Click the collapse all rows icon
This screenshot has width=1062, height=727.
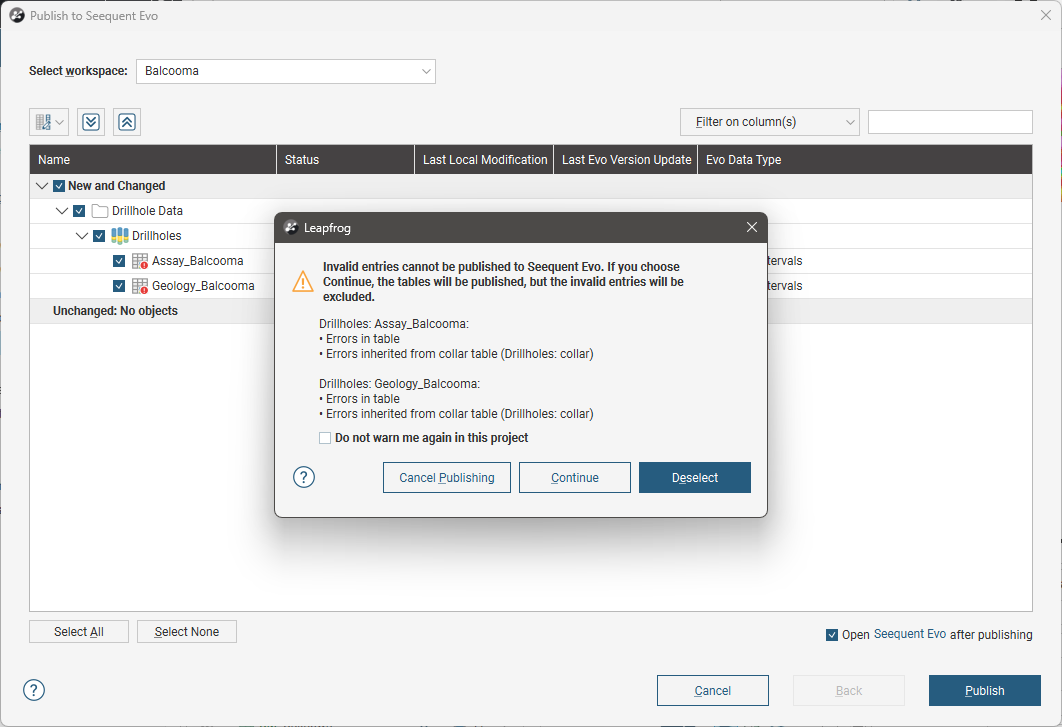click(x=127, y=122)
